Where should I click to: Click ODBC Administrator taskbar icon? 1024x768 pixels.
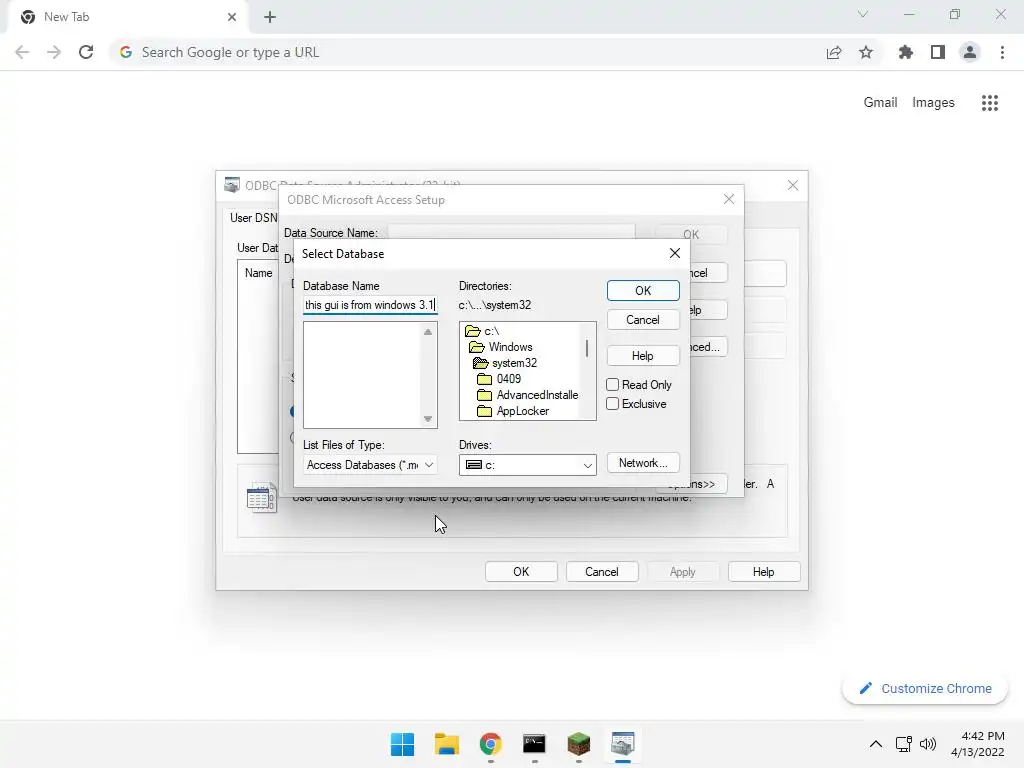(622, 744)
